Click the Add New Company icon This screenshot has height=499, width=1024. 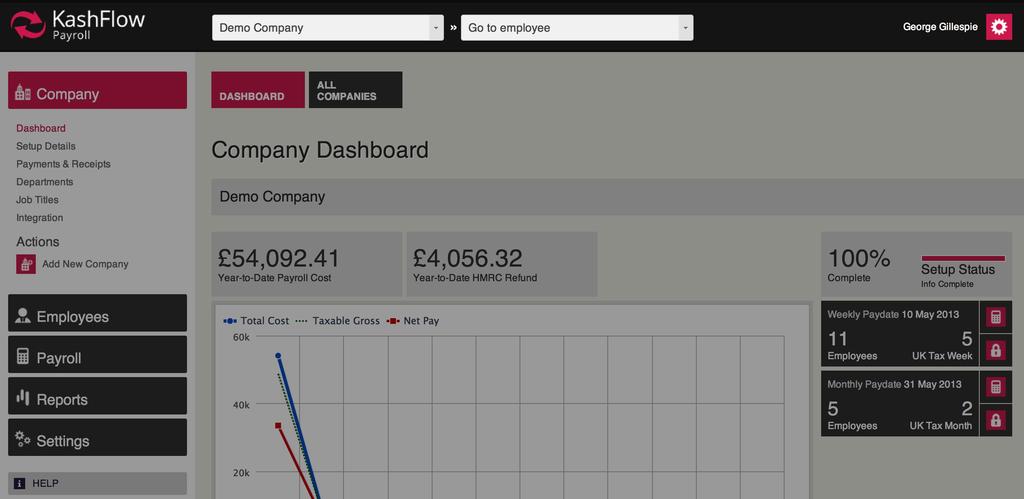(x=26, y=264)
